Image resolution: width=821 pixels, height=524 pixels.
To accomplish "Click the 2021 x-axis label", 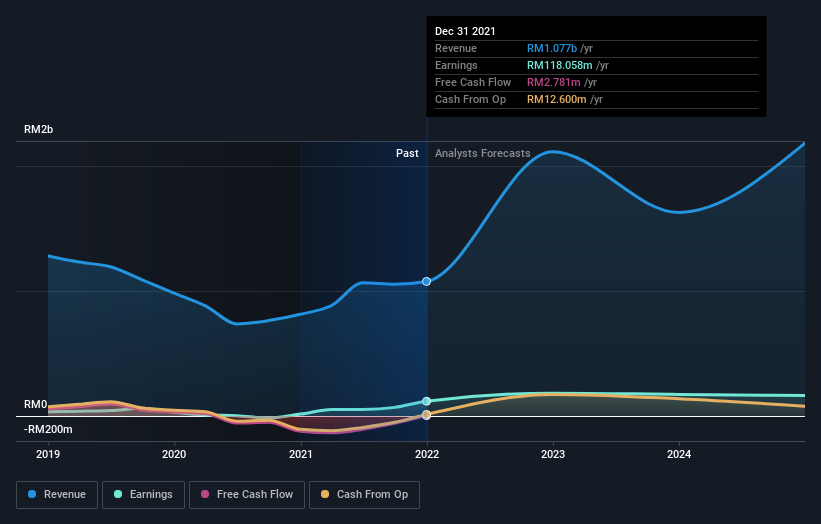I will pos(301,454).
